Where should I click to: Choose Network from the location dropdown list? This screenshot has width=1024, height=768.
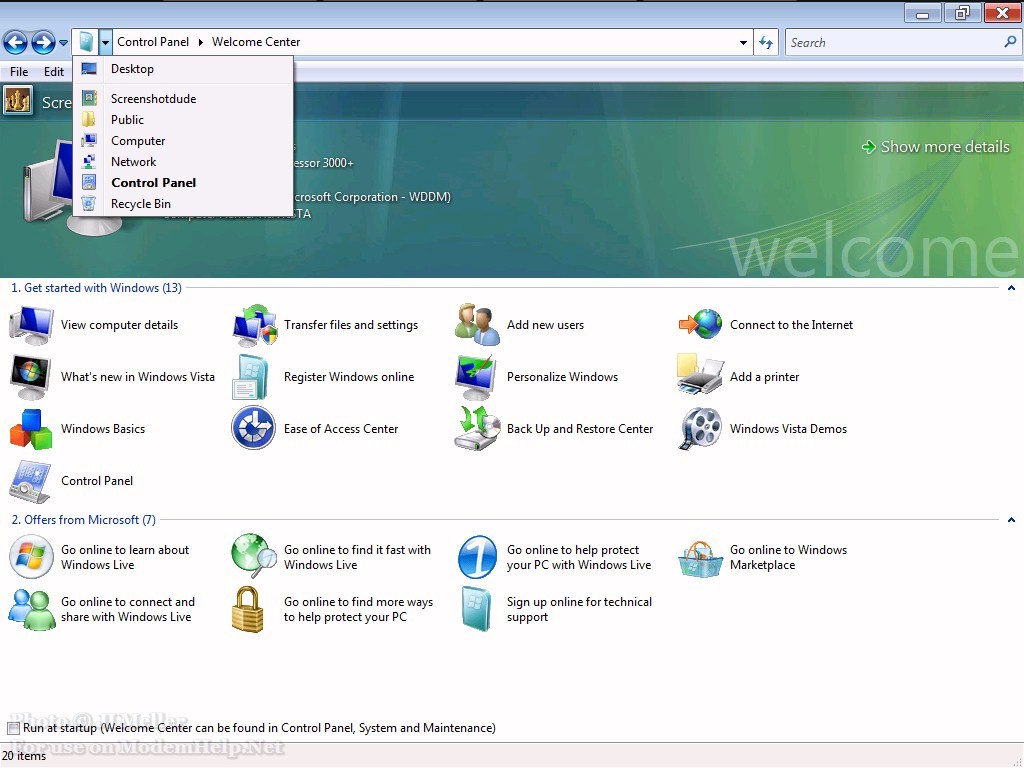pyautogui.click(x=183, y=161)
